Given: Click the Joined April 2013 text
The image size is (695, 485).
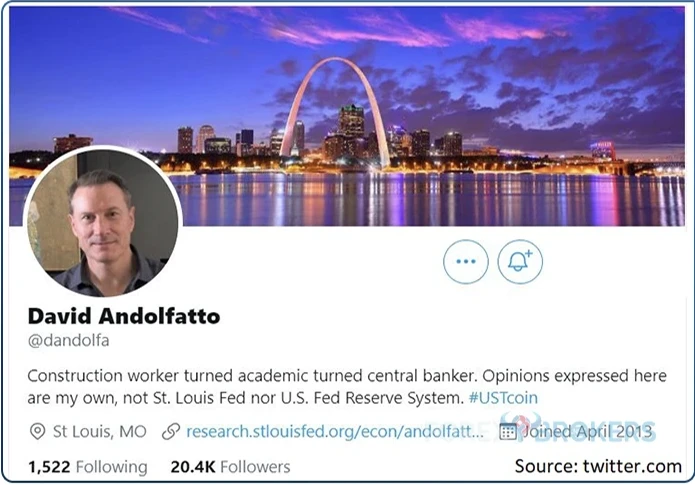Looking at the screenshot, I should (588, 431).
